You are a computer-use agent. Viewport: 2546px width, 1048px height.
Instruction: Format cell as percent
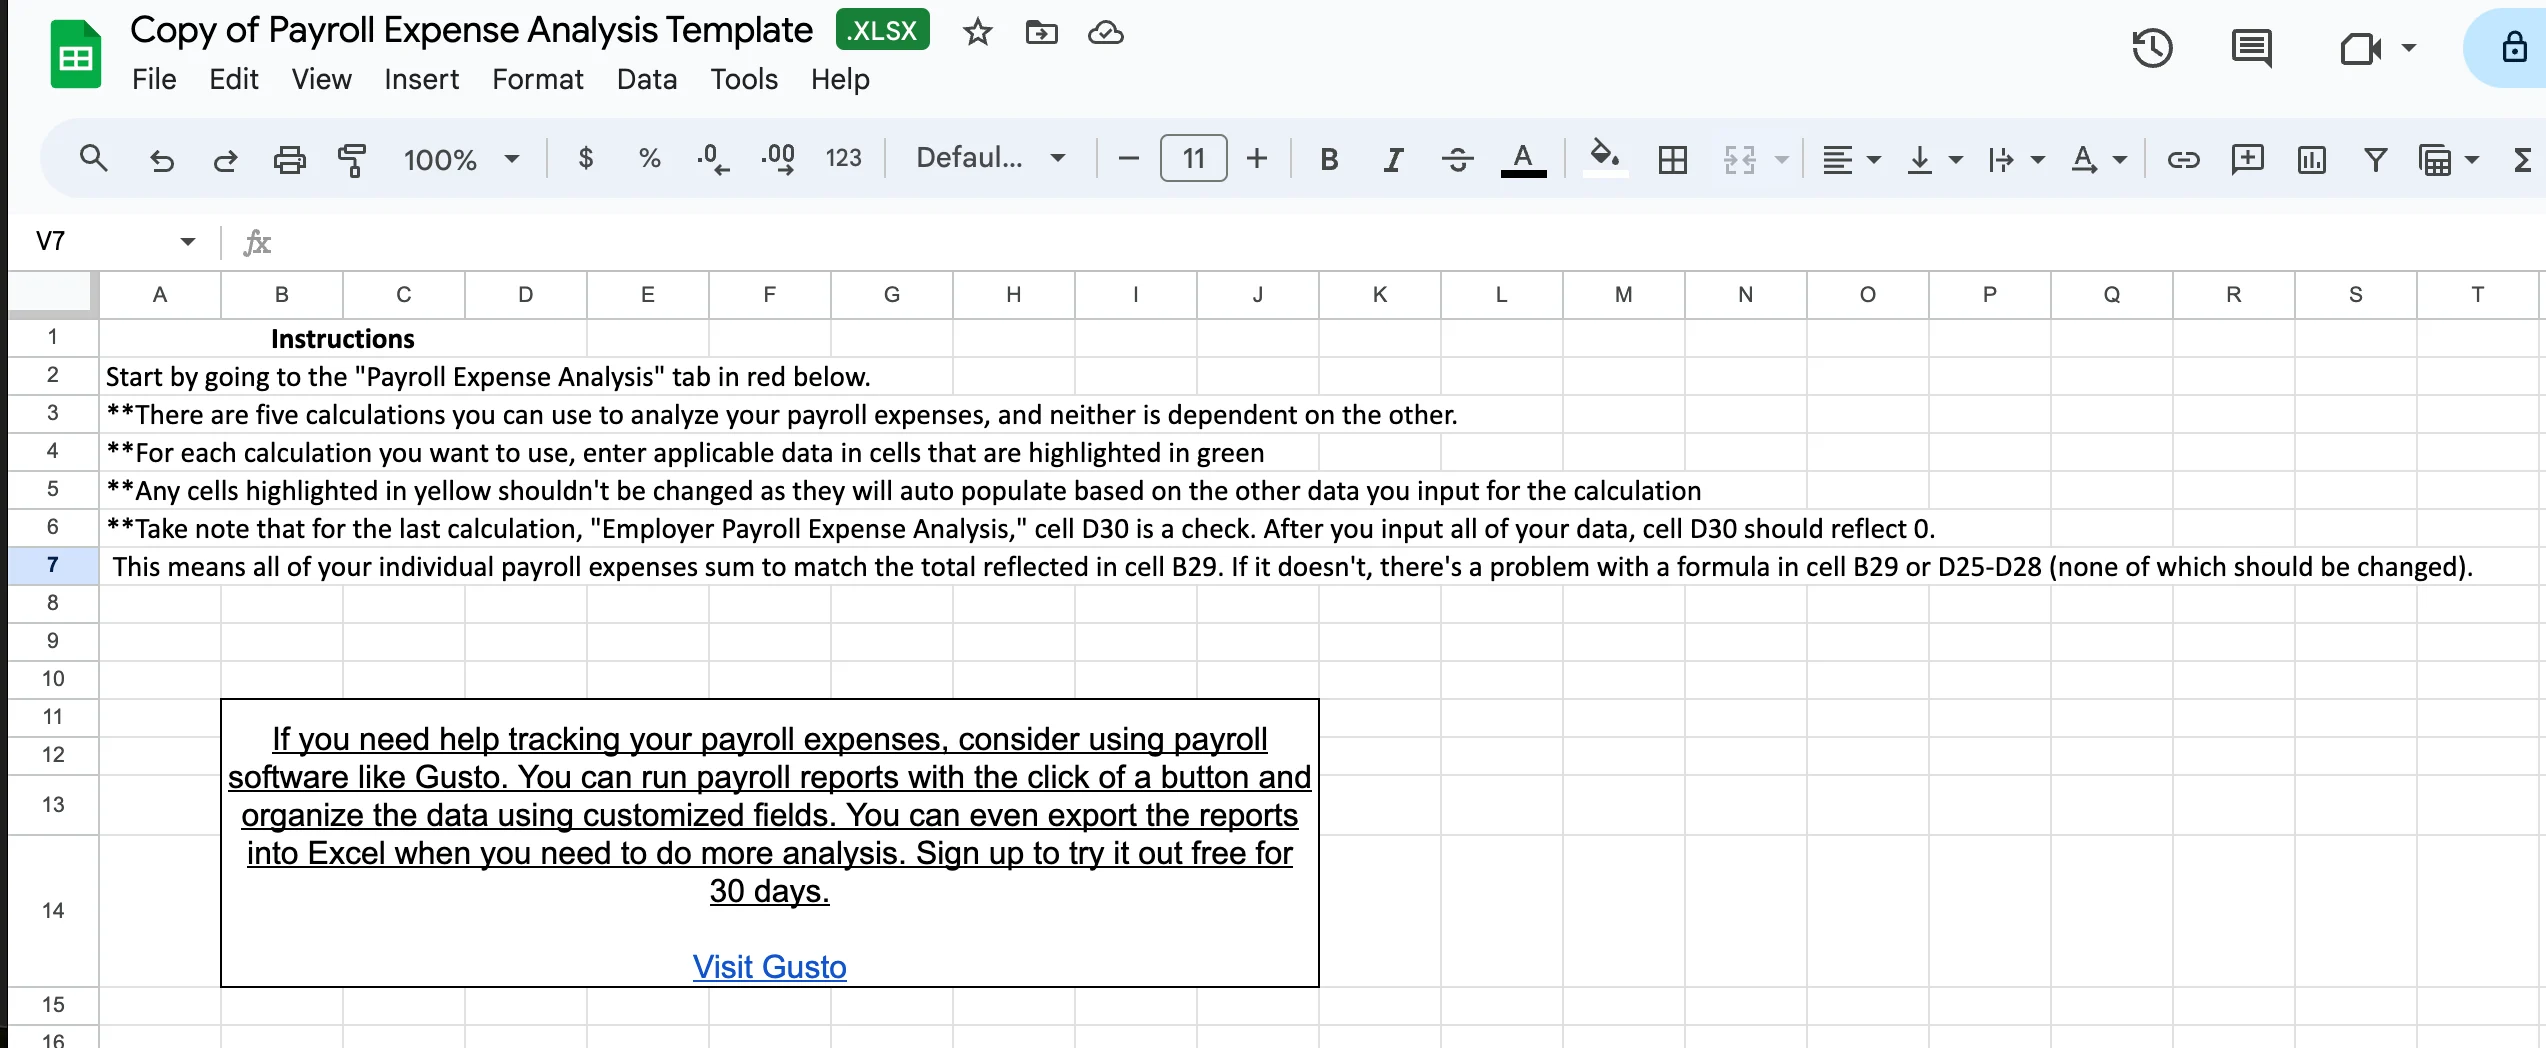coord(650,158)
